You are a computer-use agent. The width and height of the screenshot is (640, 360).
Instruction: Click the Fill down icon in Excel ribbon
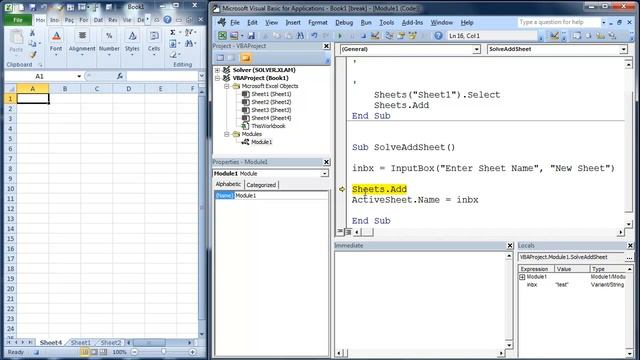tap(174, 43)
